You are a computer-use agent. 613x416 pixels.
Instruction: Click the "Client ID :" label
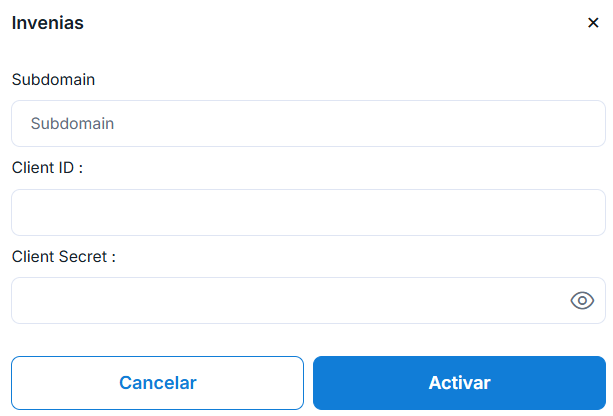point(47,167)
